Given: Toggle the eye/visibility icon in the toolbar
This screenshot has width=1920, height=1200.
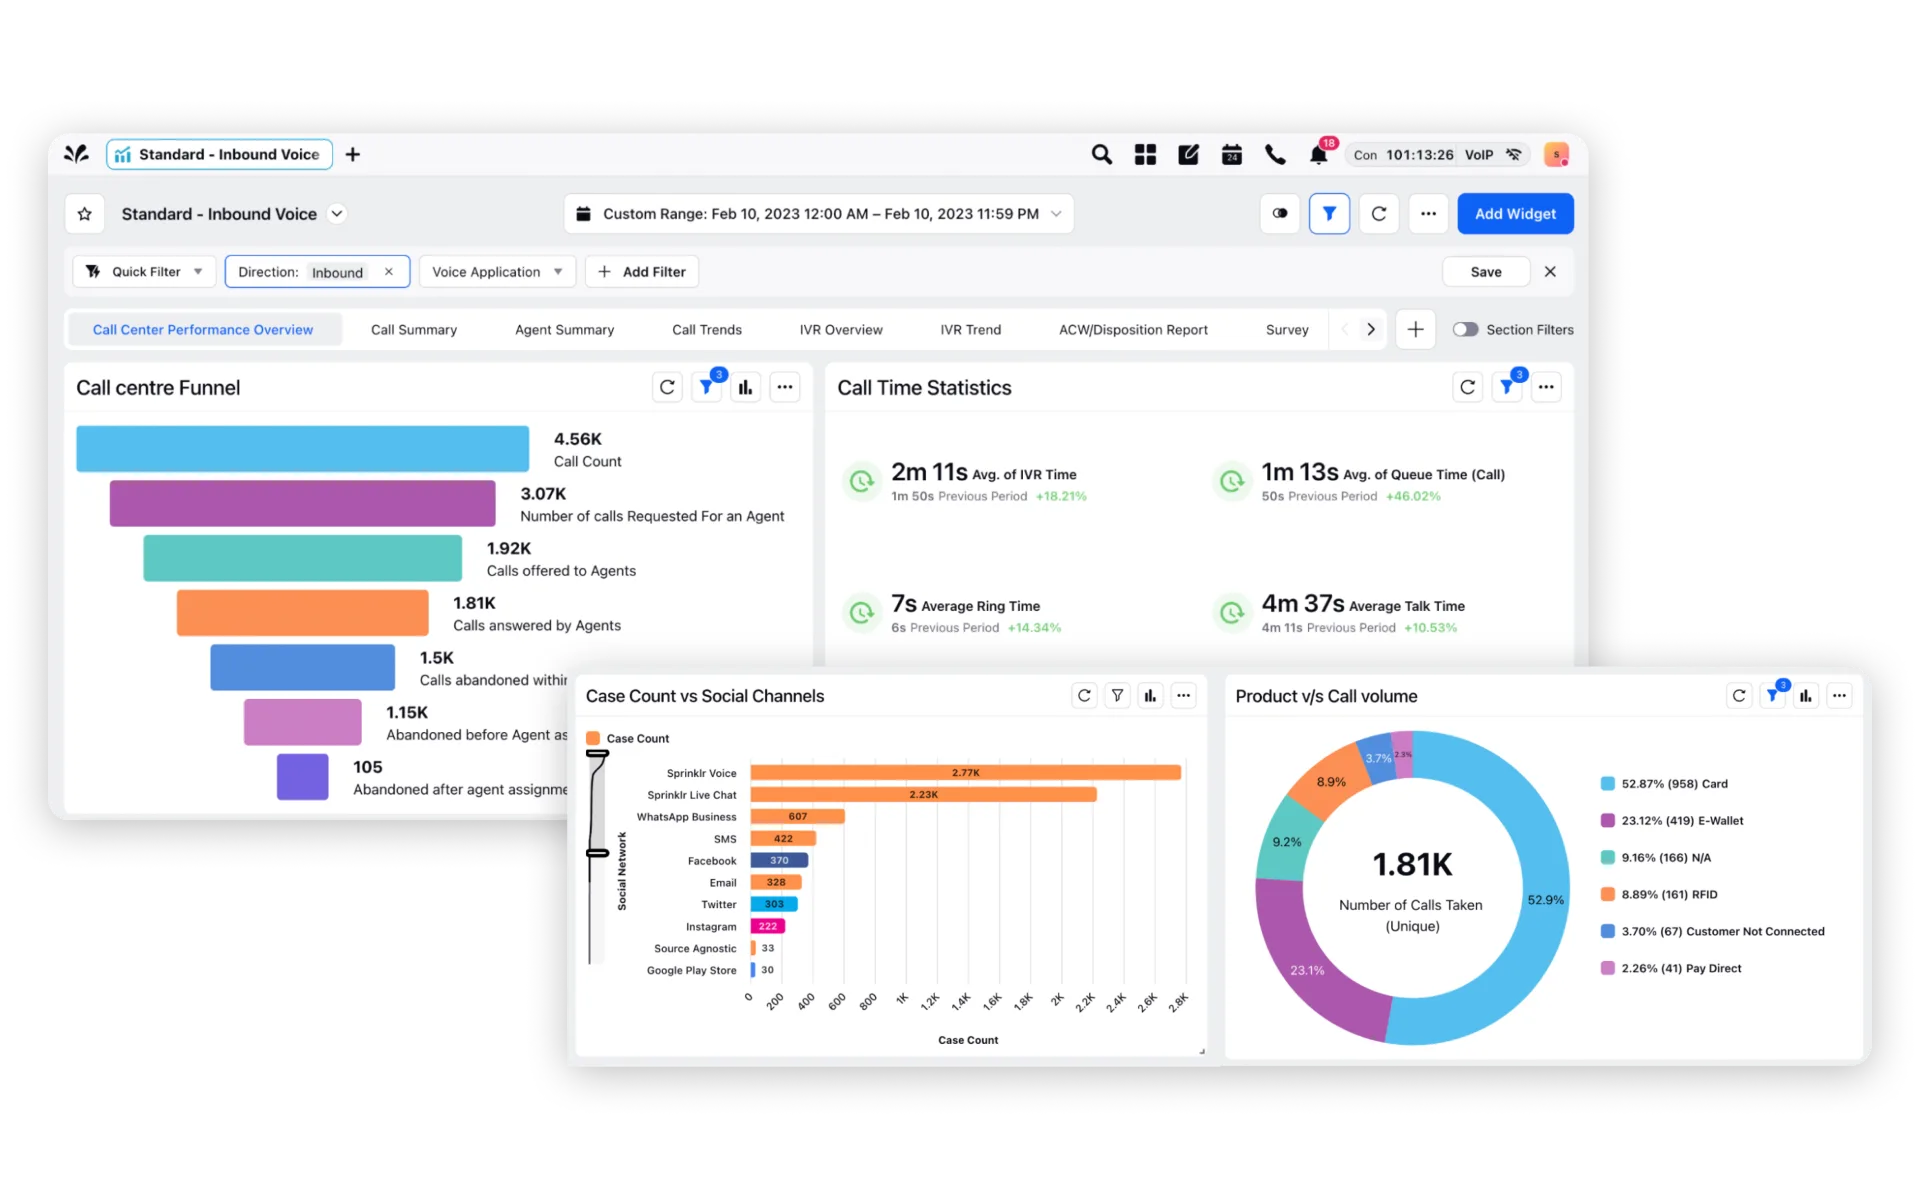Looking at the screenshot, I should click(1279, 214).
